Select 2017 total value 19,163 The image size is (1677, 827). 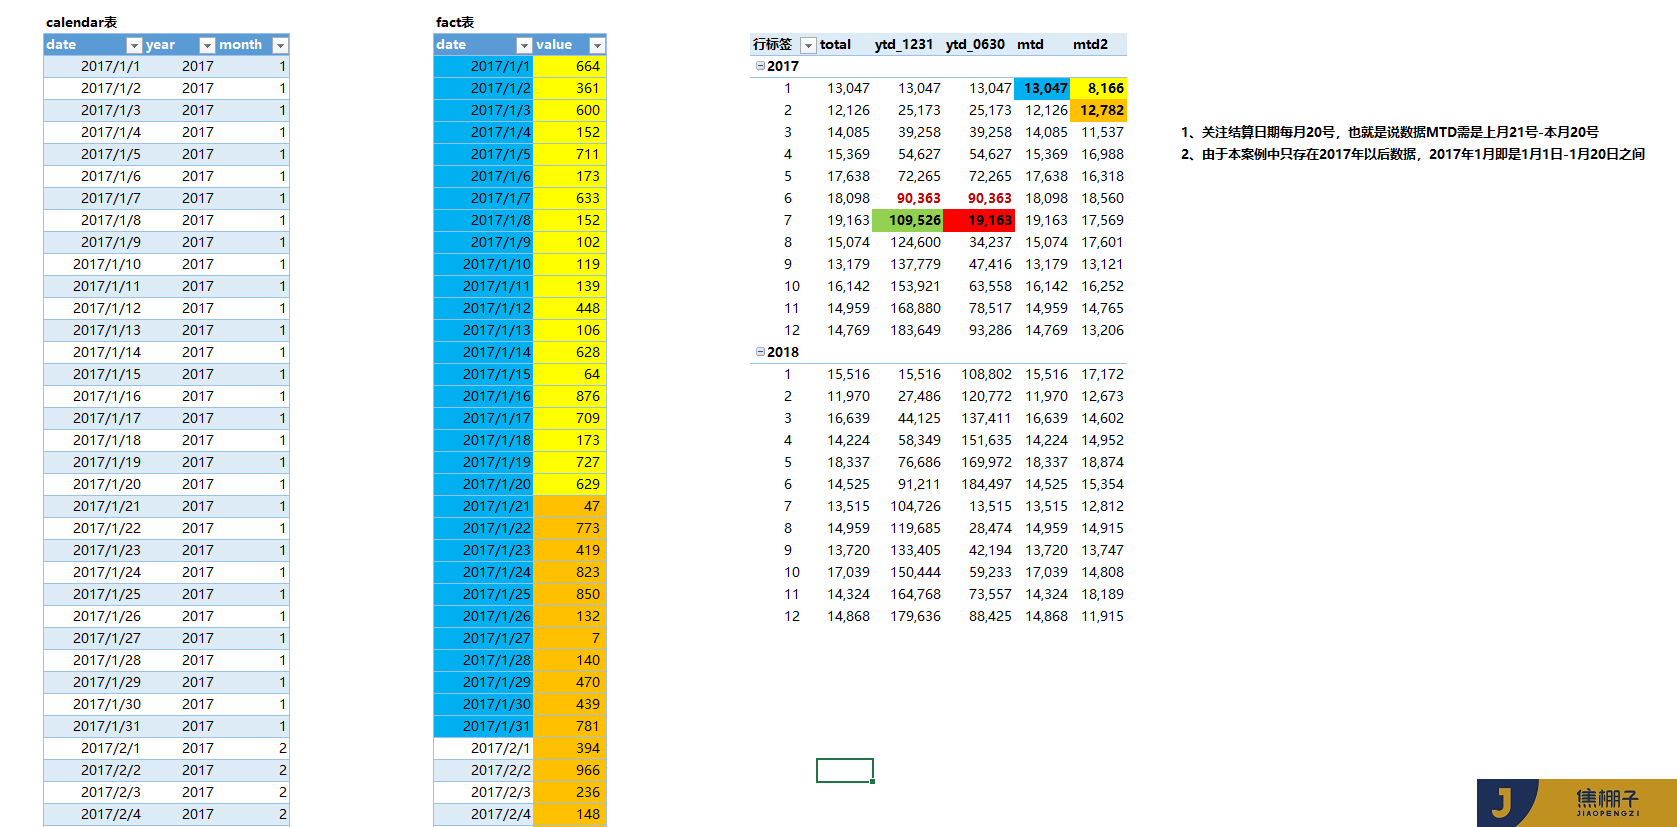848,220
